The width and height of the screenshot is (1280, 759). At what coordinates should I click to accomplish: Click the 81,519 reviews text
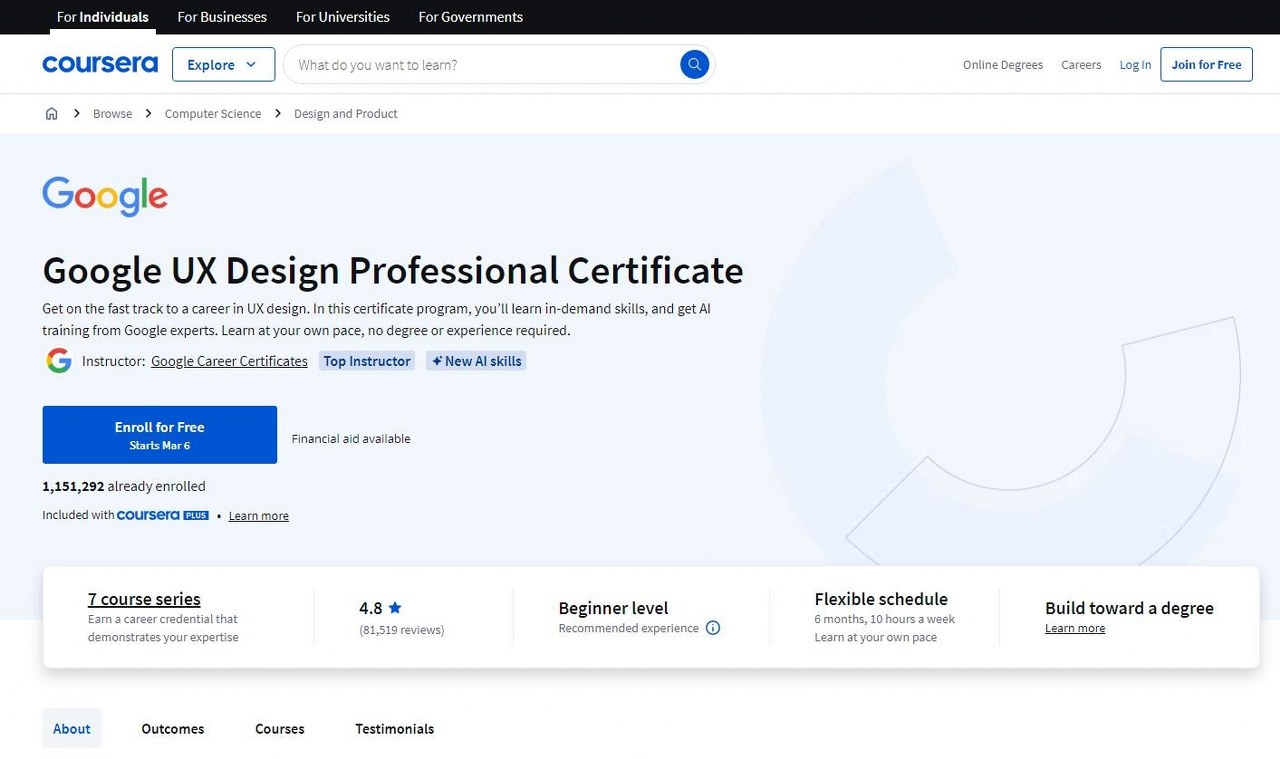coord(402,630)
